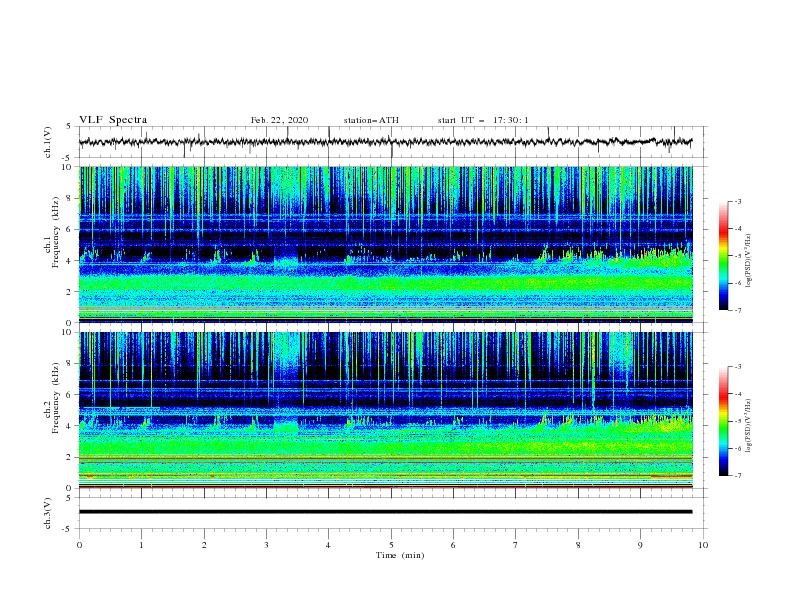The height and width of the screenshot is (612, 792).
Task: Click time axis tick label "9"
Action: pos(640,545)
